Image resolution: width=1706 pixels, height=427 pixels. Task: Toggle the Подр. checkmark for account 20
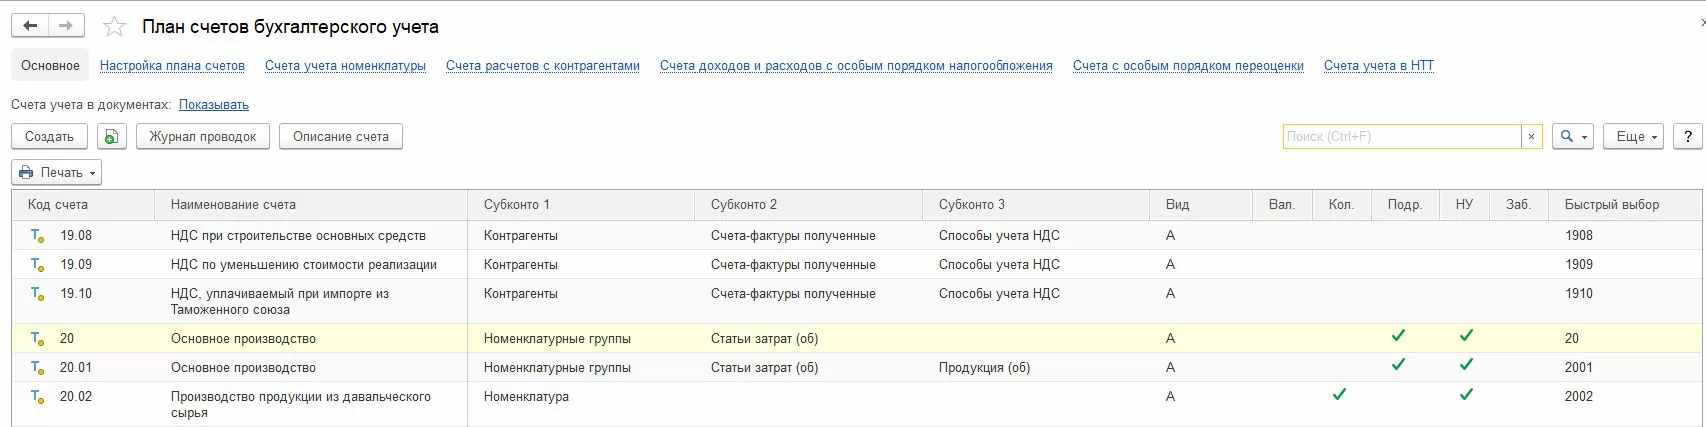1398,336
